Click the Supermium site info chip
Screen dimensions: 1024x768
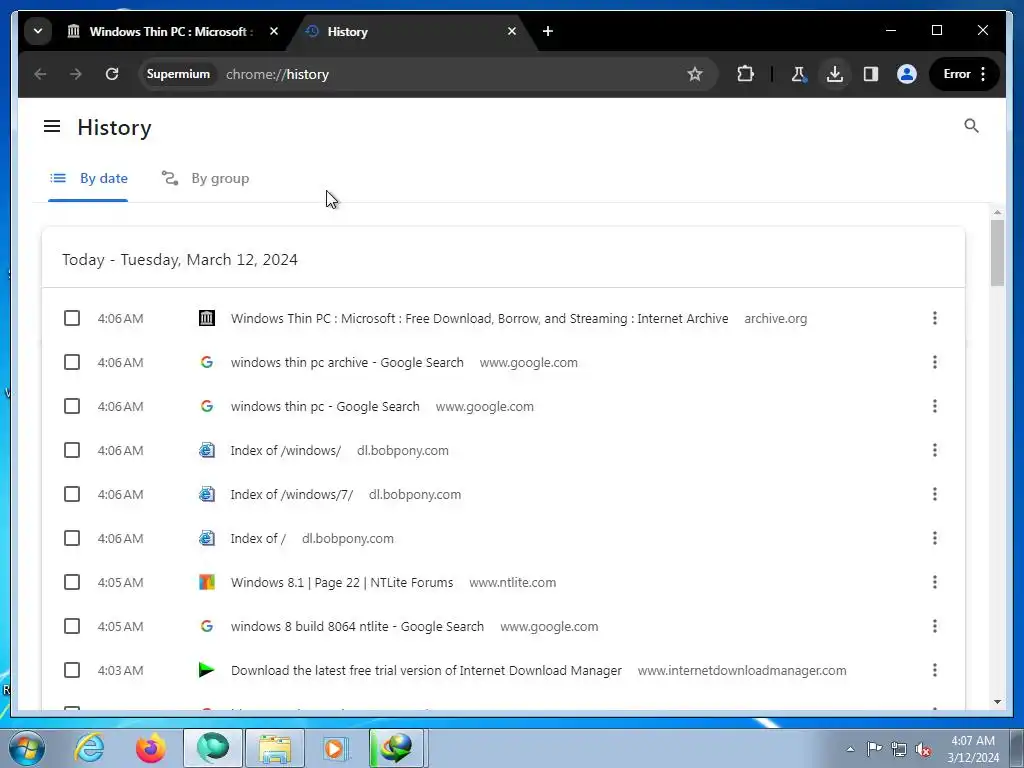[178, 74]
